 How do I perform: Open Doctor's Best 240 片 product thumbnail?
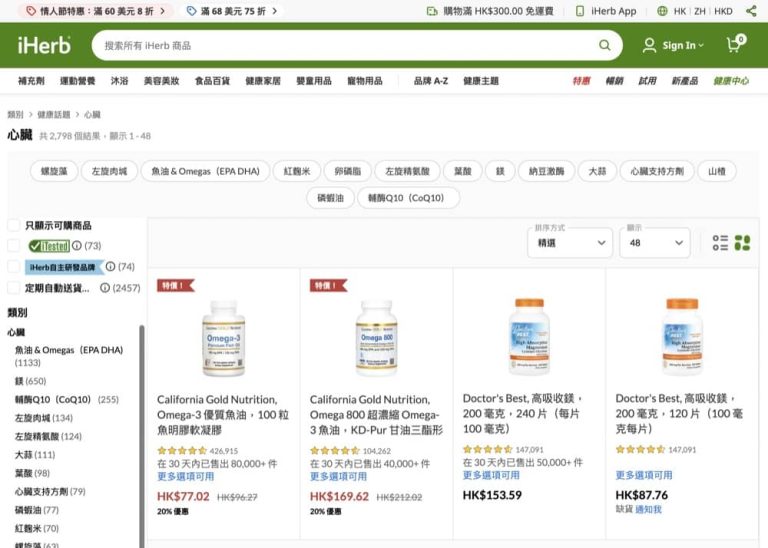coord(529,337)
